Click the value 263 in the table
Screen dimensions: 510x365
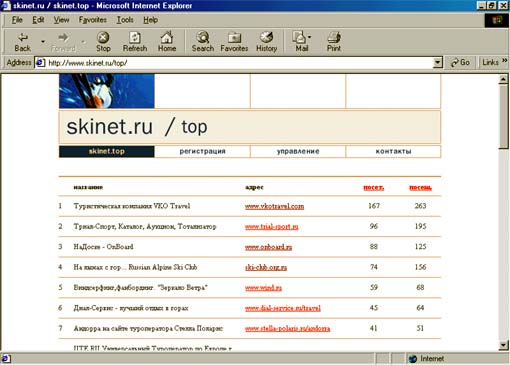click(x=420, y=206)
